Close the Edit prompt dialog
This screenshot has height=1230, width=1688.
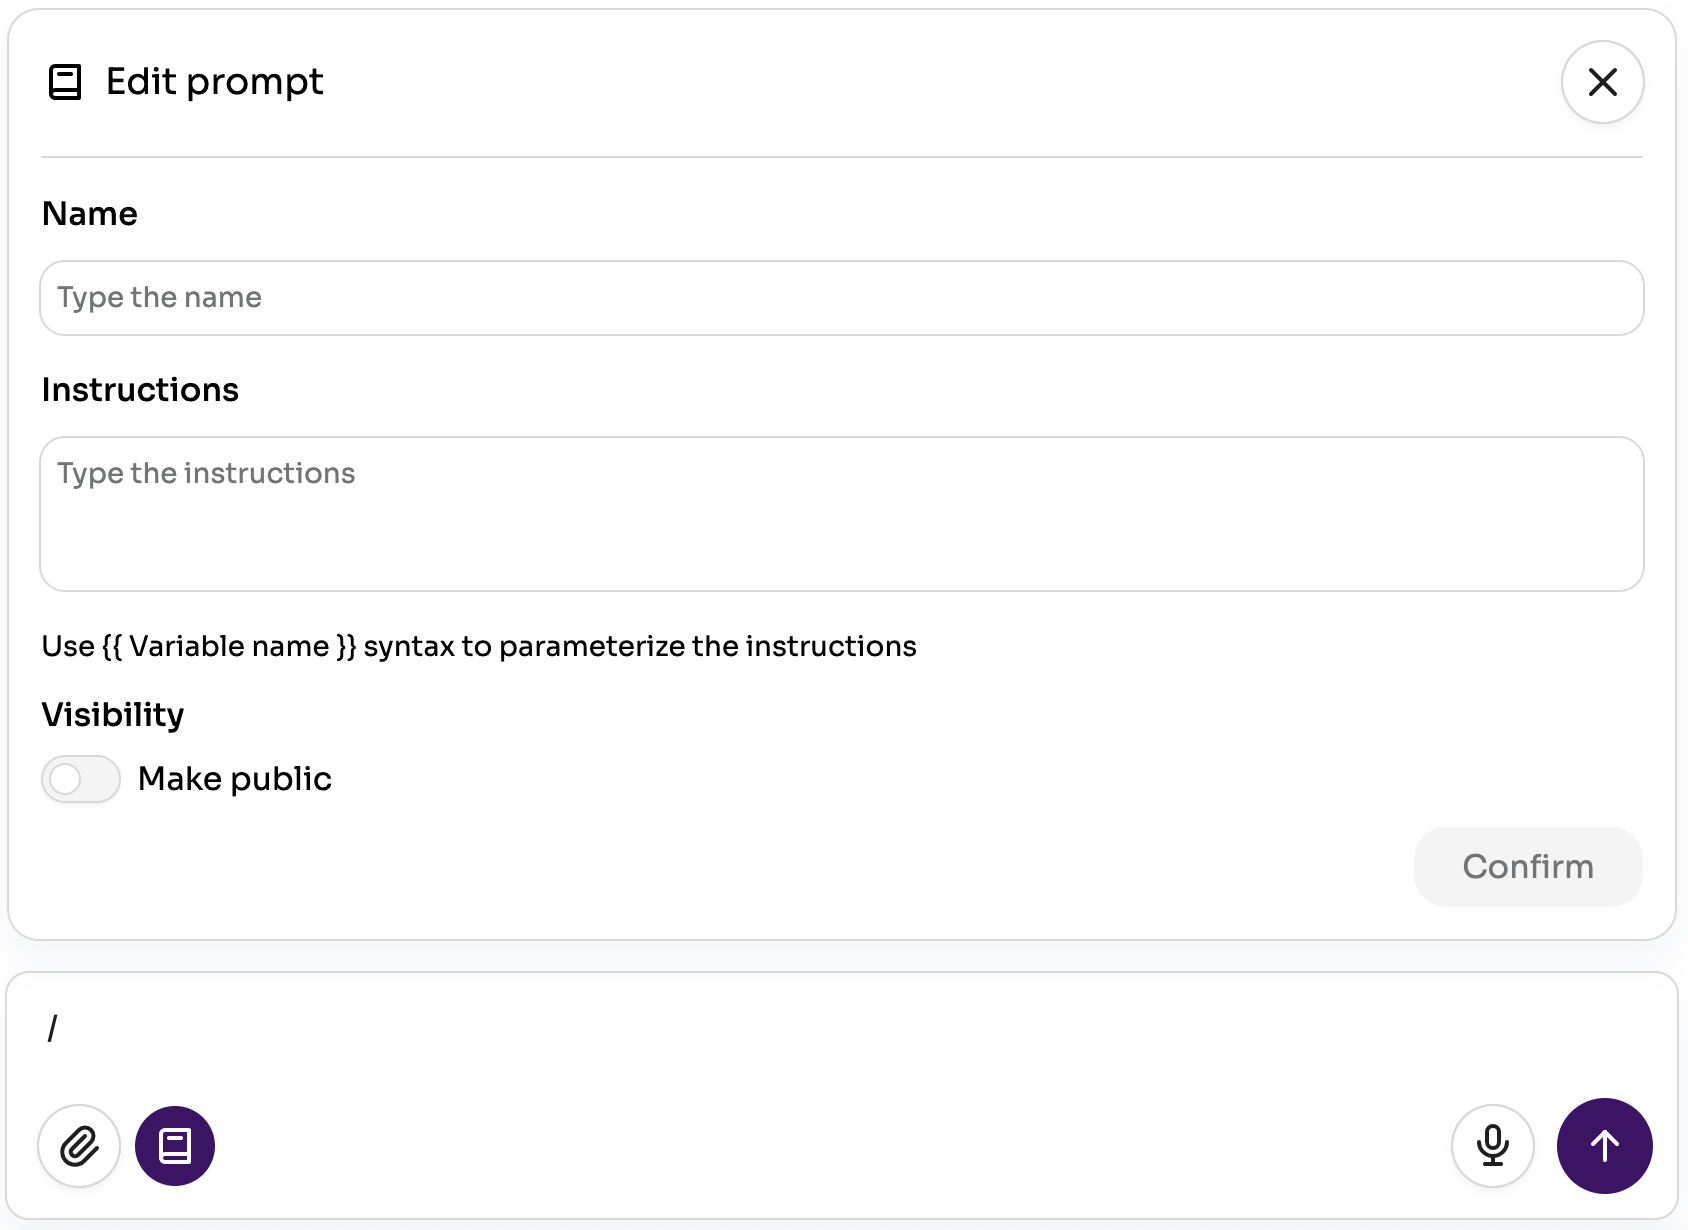tap(1601, 82)
